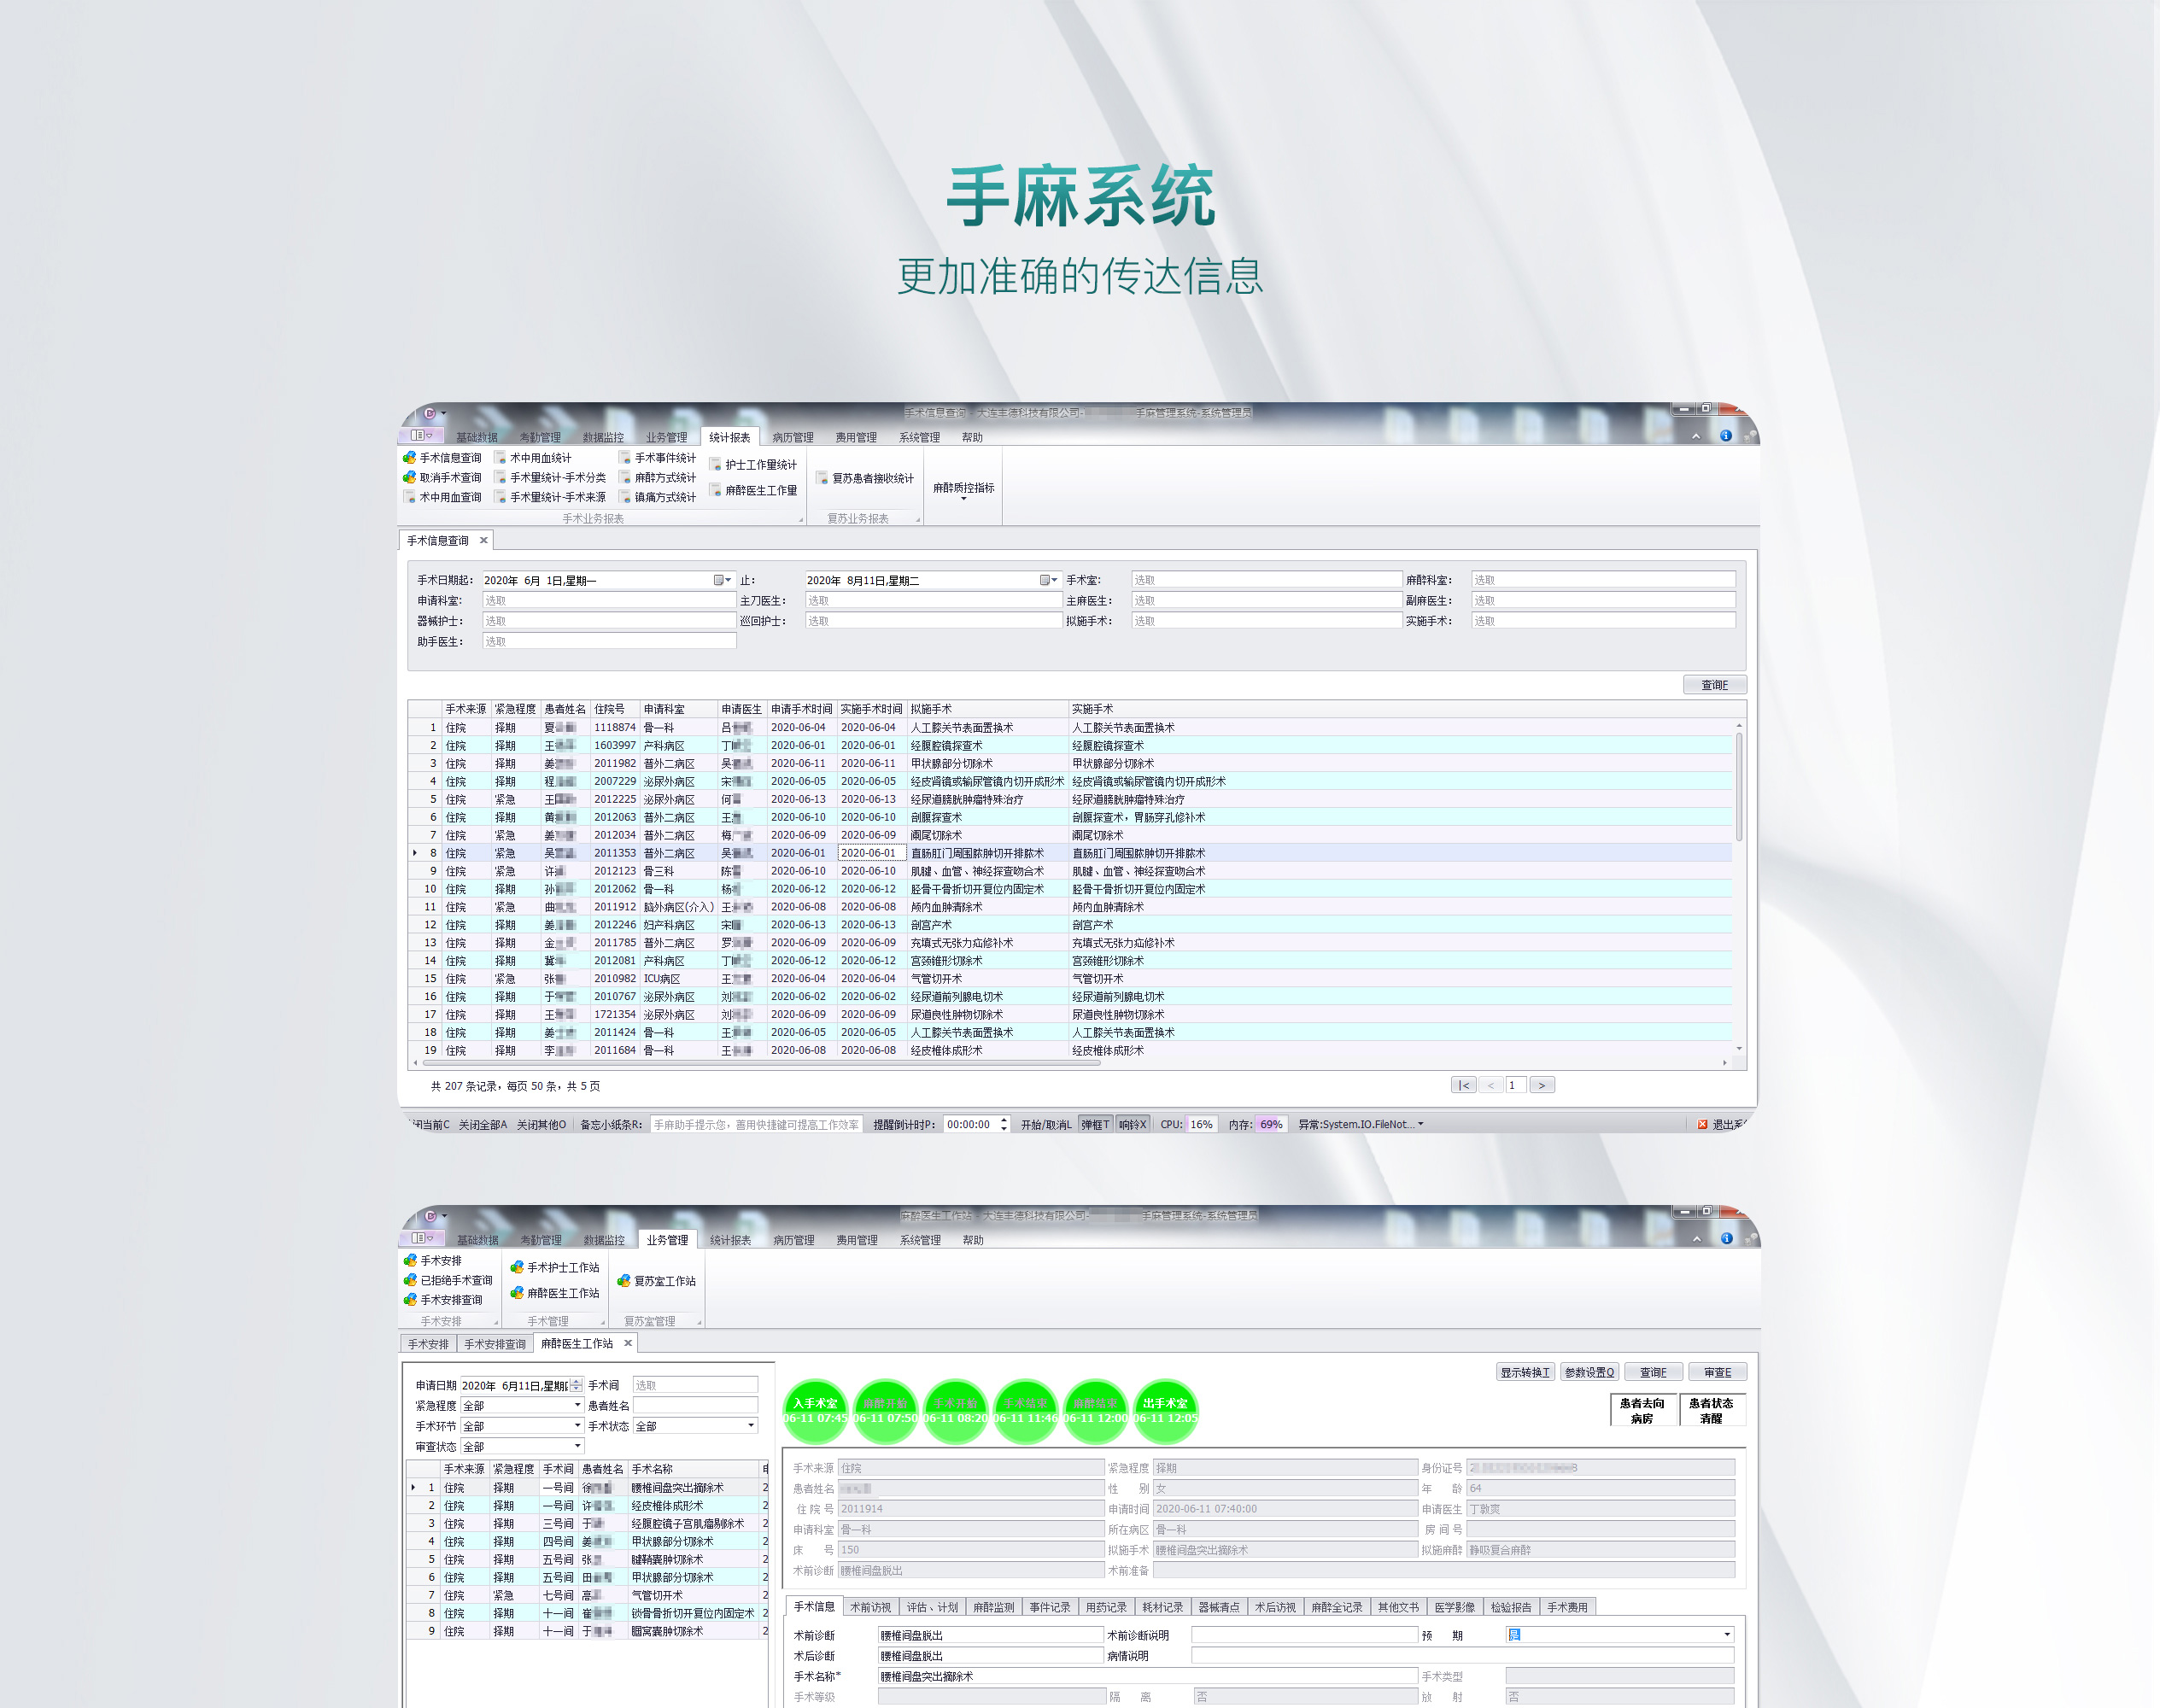Toggle the 弹框T status bar button
The width and height of the screenshot is (2160, 1708).
click(1095, 1124)
